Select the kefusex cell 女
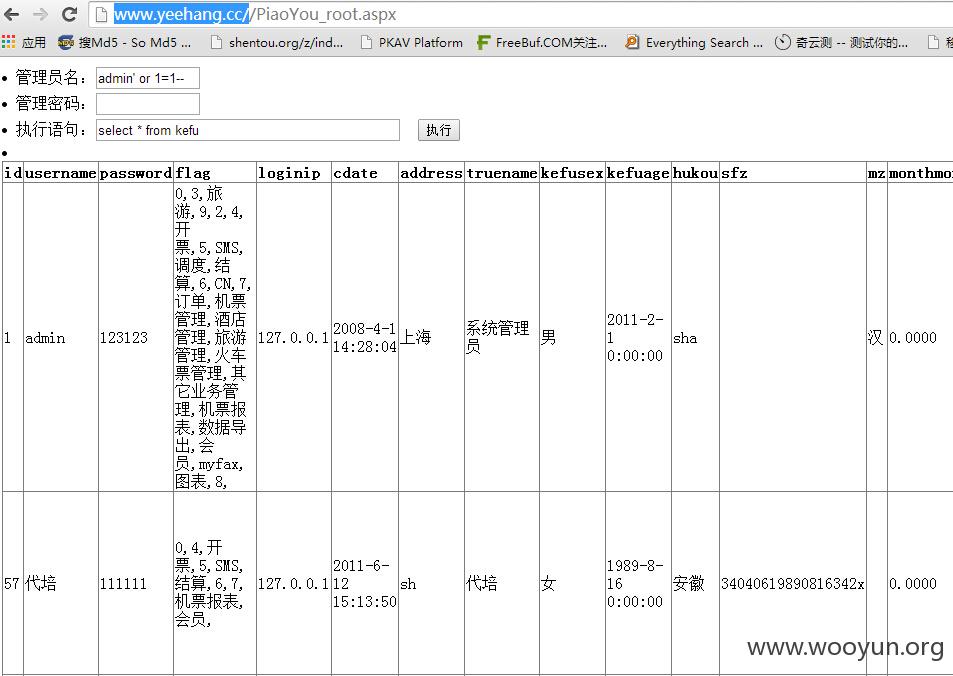 pyautogui.click(x=573, y=584)
